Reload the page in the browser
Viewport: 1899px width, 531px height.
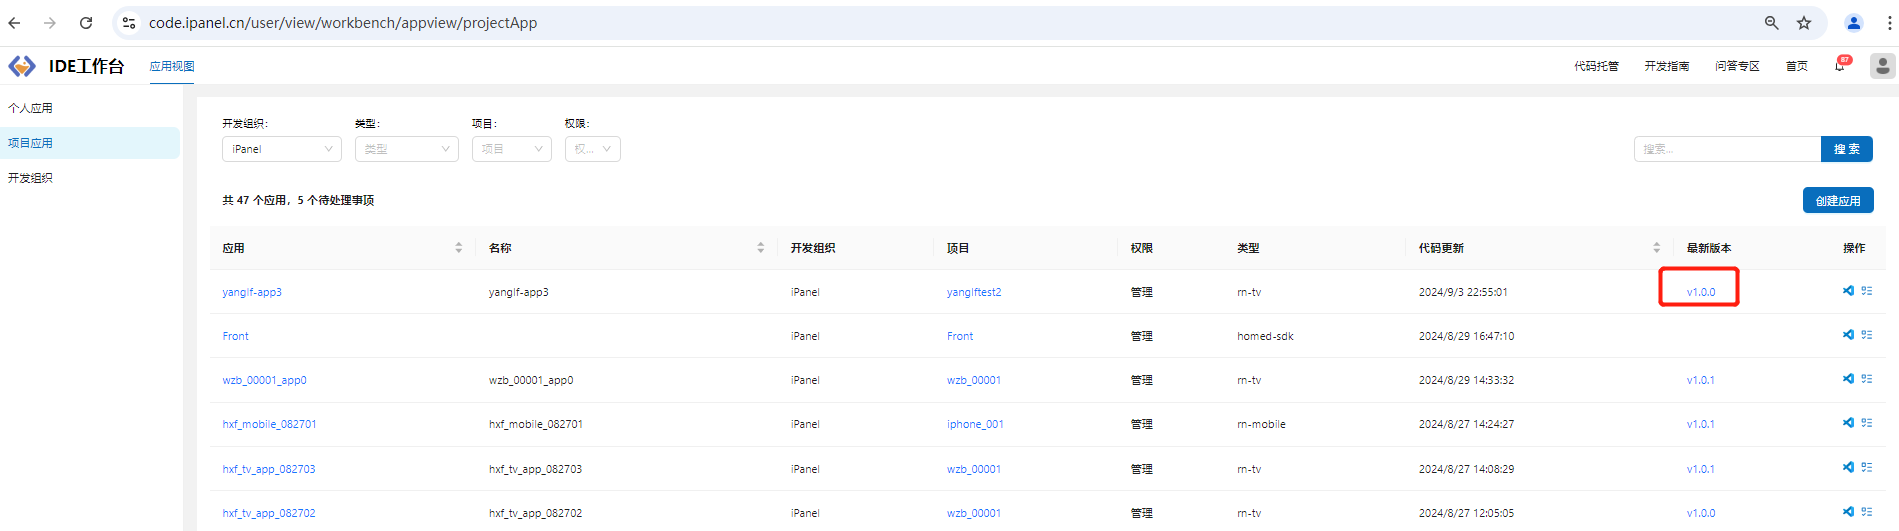click(x=86, y=23)
